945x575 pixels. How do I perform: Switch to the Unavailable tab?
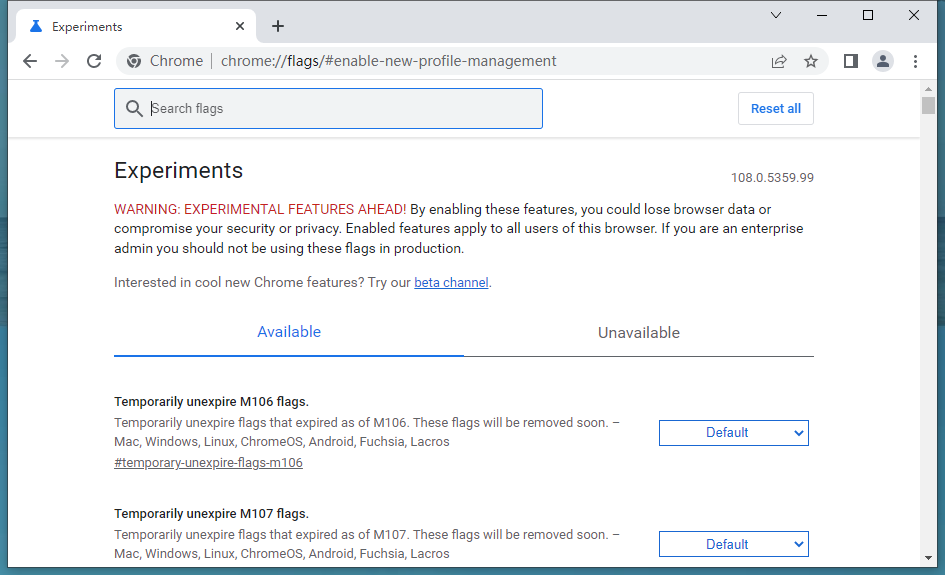pyautogui.click(x=638, y=333)
